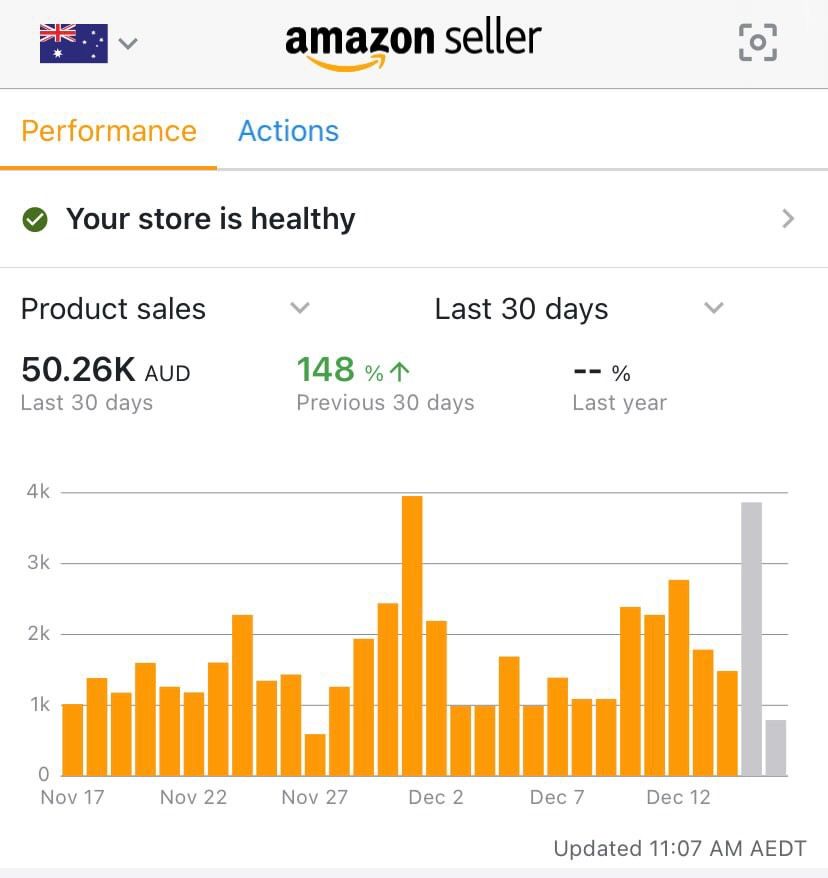Screen dimensions: 828x878
Task: Tap the Australia flag marketplace icon
Action: point(73,43)
